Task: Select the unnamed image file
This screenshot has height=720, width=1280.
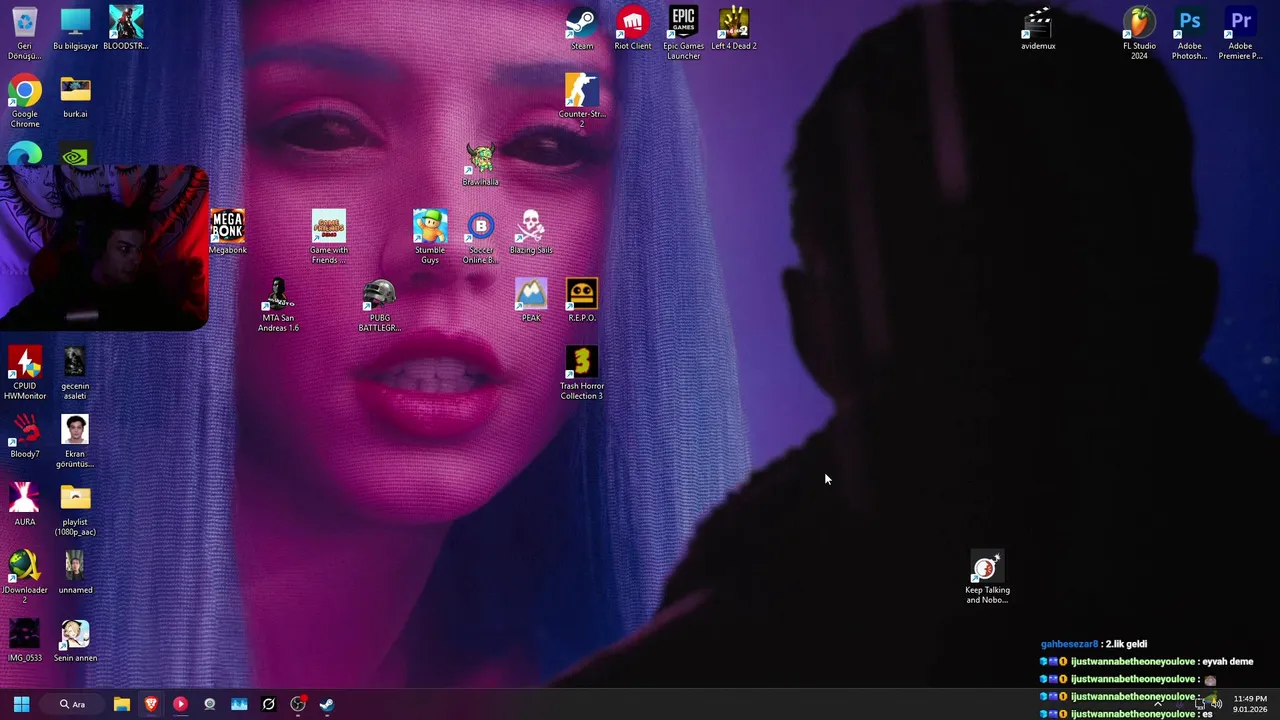Action: click(x=75, y=572)
